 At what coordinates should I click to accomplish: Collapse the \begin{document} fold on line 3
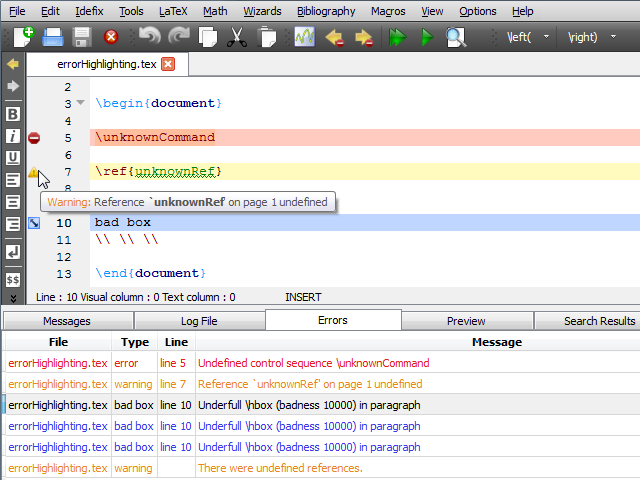click(x=80, y=103)
